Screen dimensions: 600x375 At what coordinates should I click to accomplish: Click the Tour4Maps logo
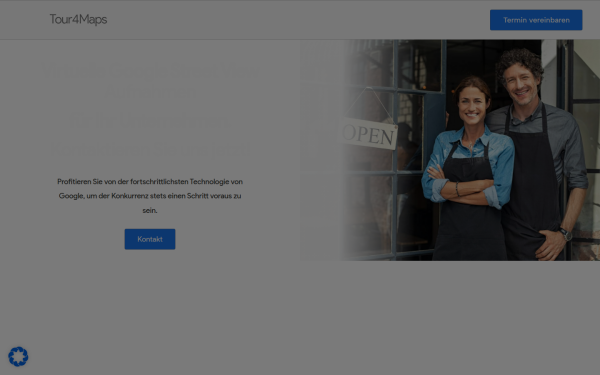pyautogui.click(x=78, y=20)
